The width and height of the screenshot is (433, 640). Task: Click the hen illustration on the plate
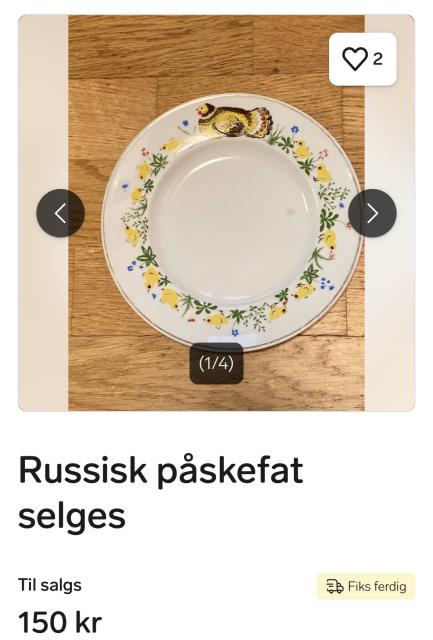(x=234, y=119)
